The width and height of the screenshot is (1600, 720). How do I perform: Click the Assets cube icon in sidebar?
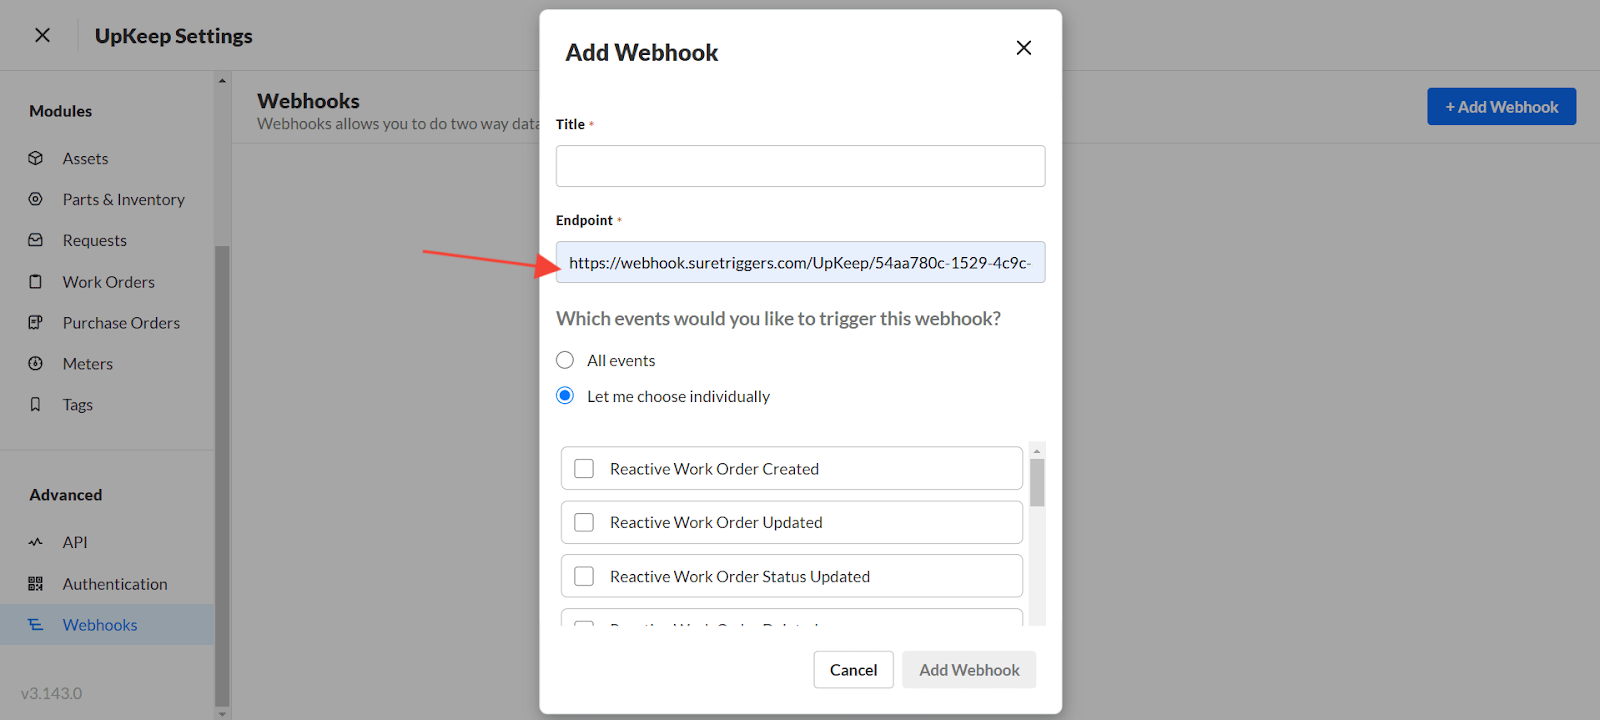click(x=36, y=158)
